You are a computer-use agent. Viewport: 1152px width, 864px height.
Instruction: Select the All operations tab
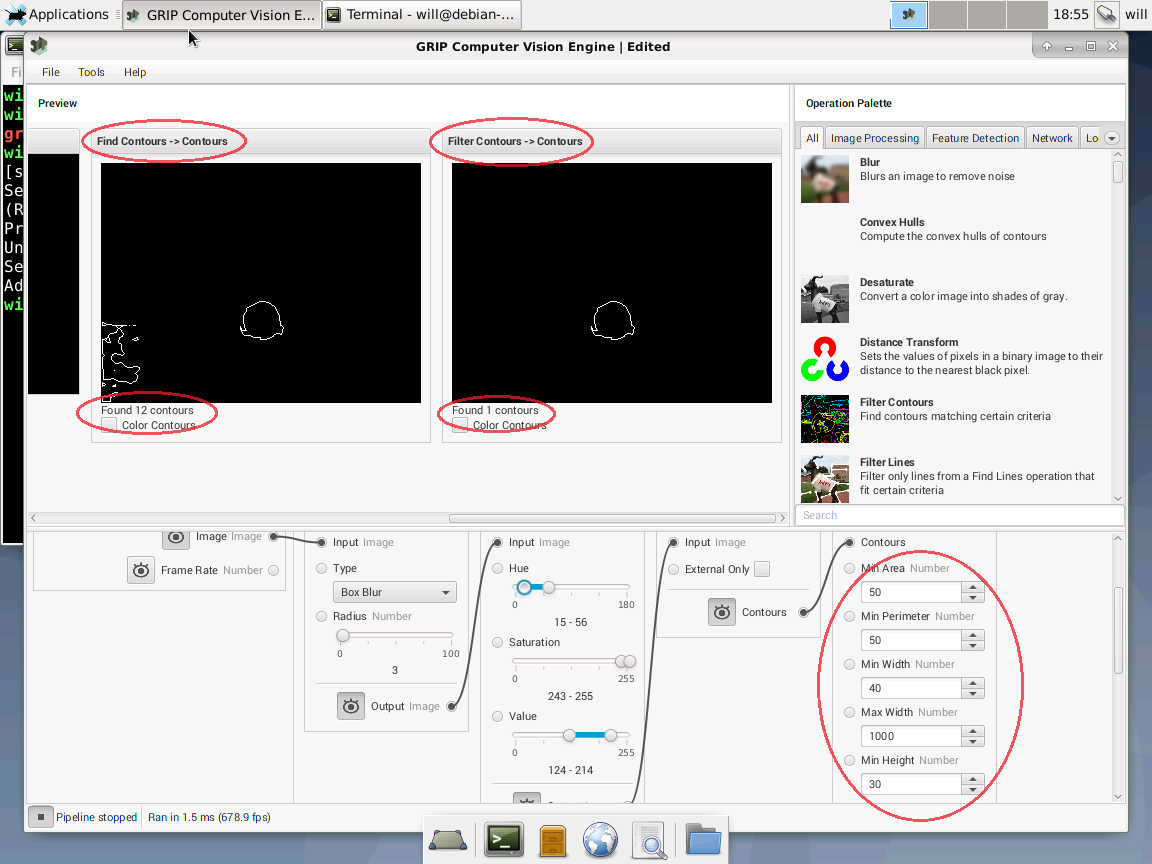pyautogui.click(x=812, y=138)
